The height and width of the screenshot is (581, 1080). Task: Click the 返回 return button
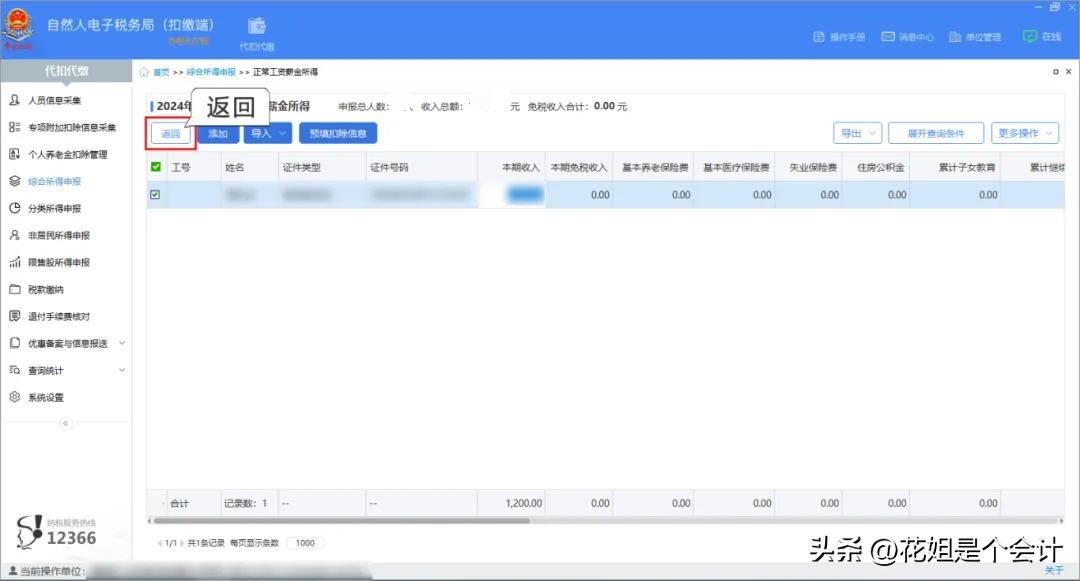coord(171,132)
